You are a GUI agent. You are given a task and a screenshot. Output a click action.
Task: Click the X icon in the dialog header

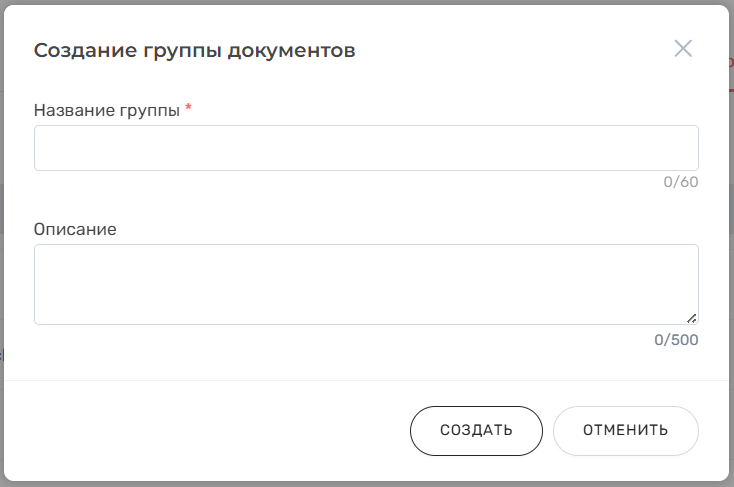click(x=683, y=49)
